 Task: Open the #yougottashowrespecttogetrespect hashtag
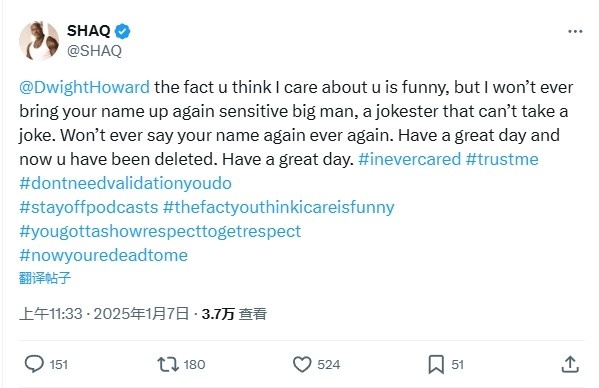pos(160,231)
